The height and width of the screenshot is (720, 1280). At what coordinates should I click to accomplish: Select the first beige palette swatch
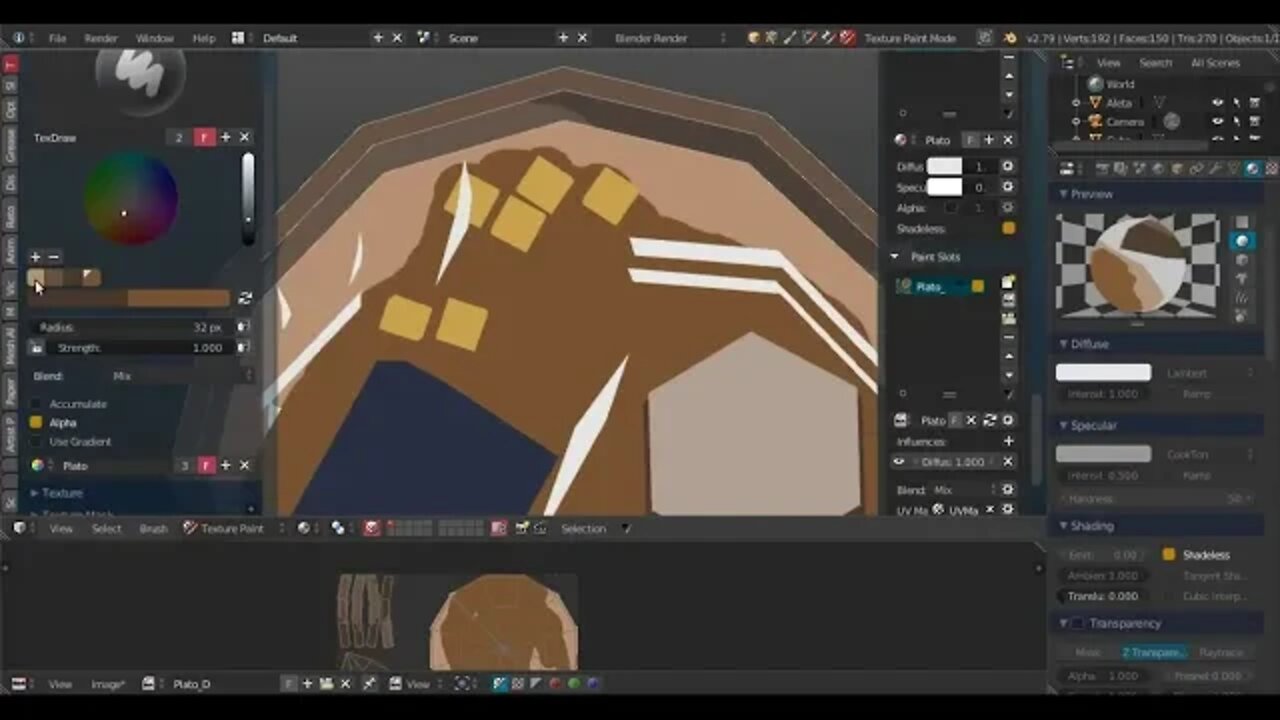coord(36,277)
